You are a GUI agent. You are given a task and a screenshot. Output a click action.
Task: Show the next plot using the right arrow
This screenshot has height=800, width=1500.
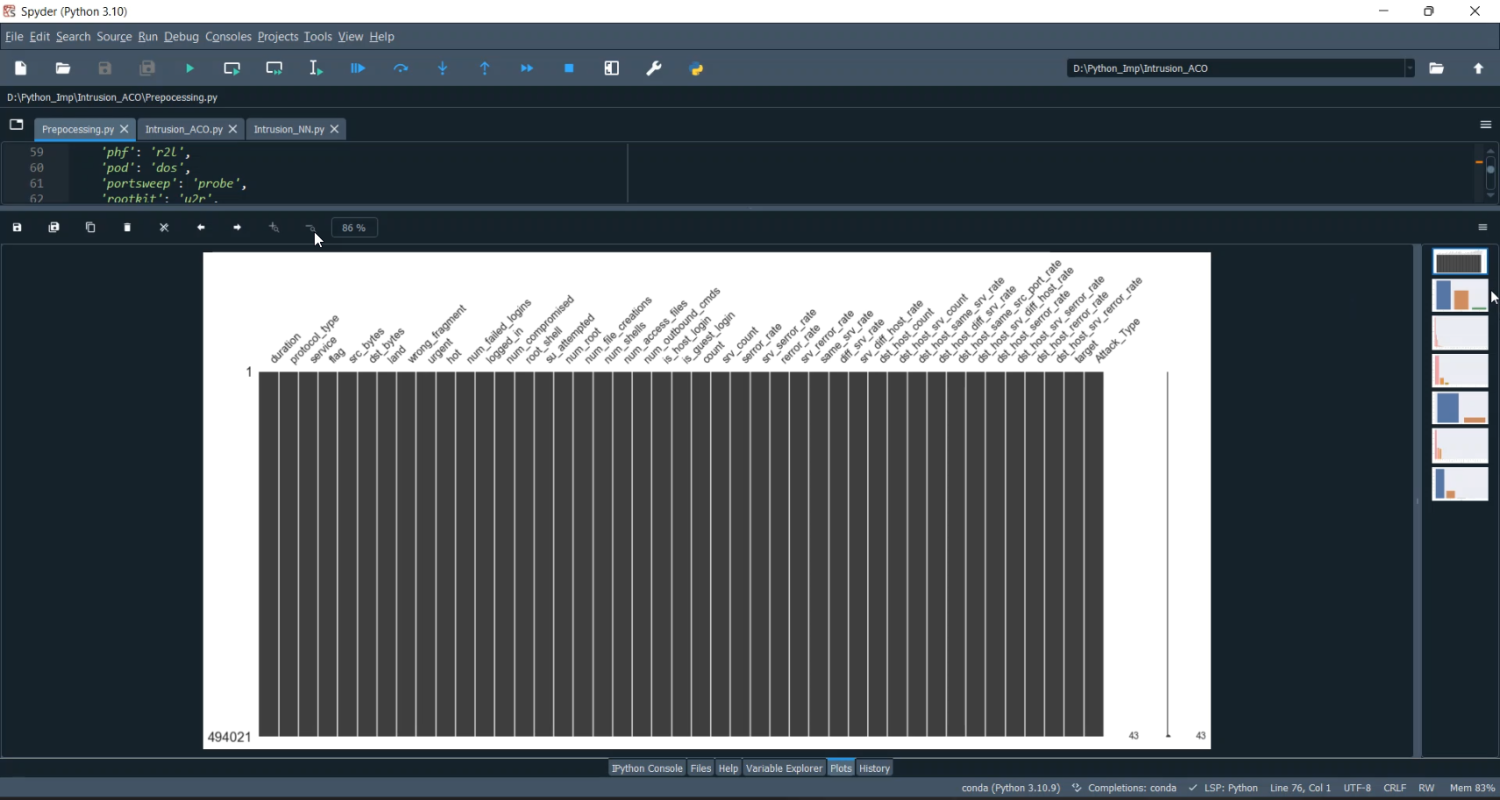click(x=237, y=228)
